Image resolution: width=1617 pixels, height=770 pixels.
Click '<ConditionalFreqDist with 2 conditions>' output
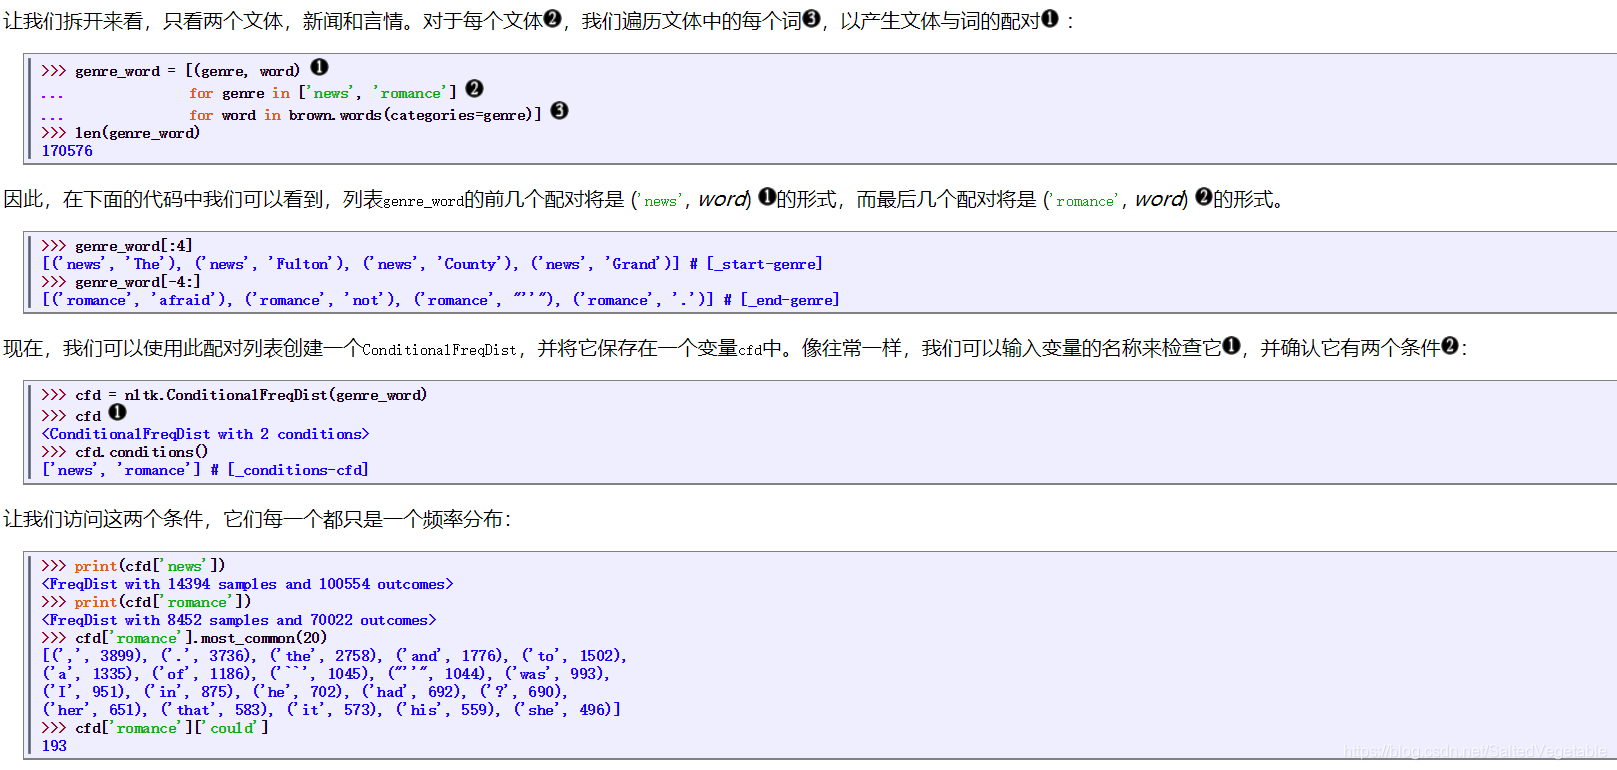click(205, 434)
